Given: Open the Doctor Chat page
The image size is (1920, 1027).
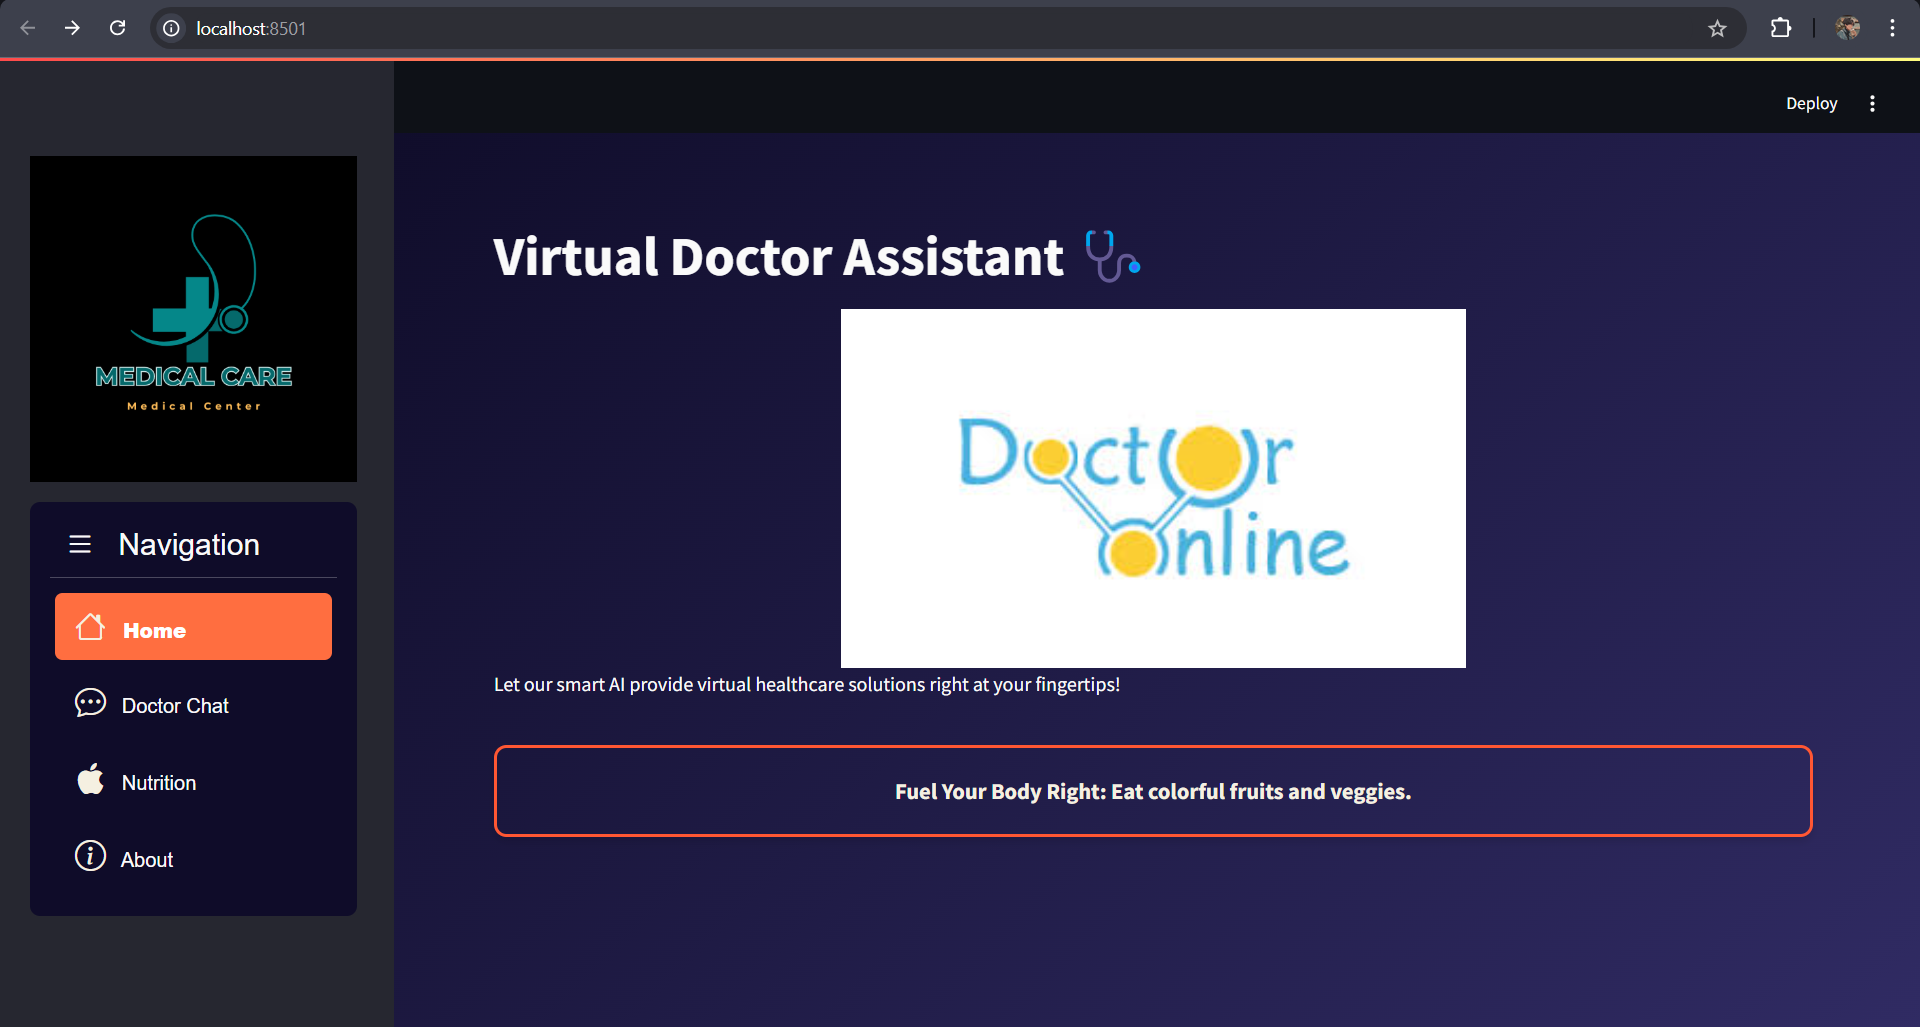Looking at the screenshot, I should 193,705.
